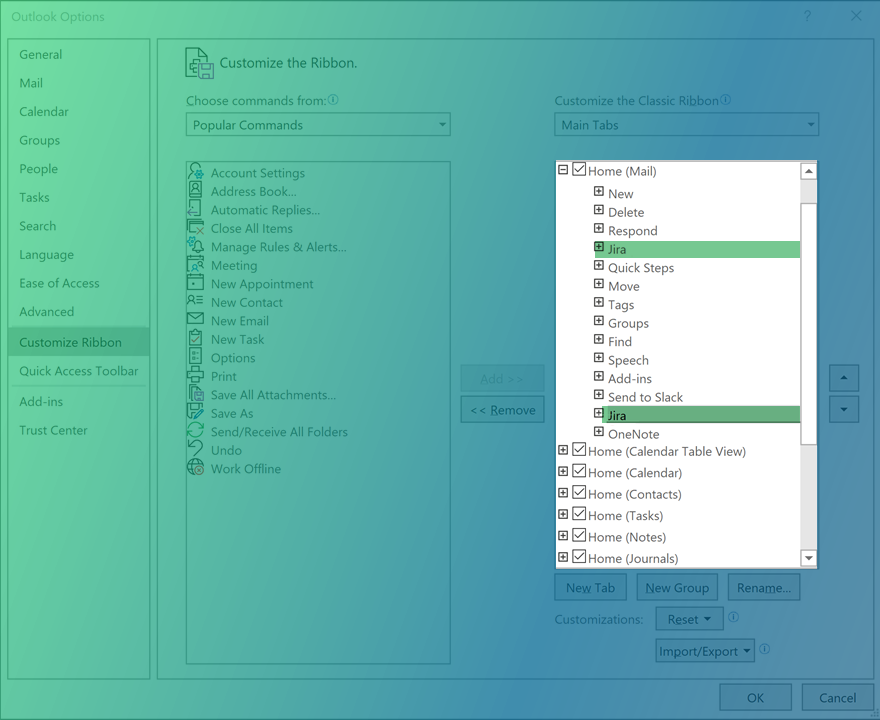Open the Customize the Classic Ribbon dropdown

[686, 125]
